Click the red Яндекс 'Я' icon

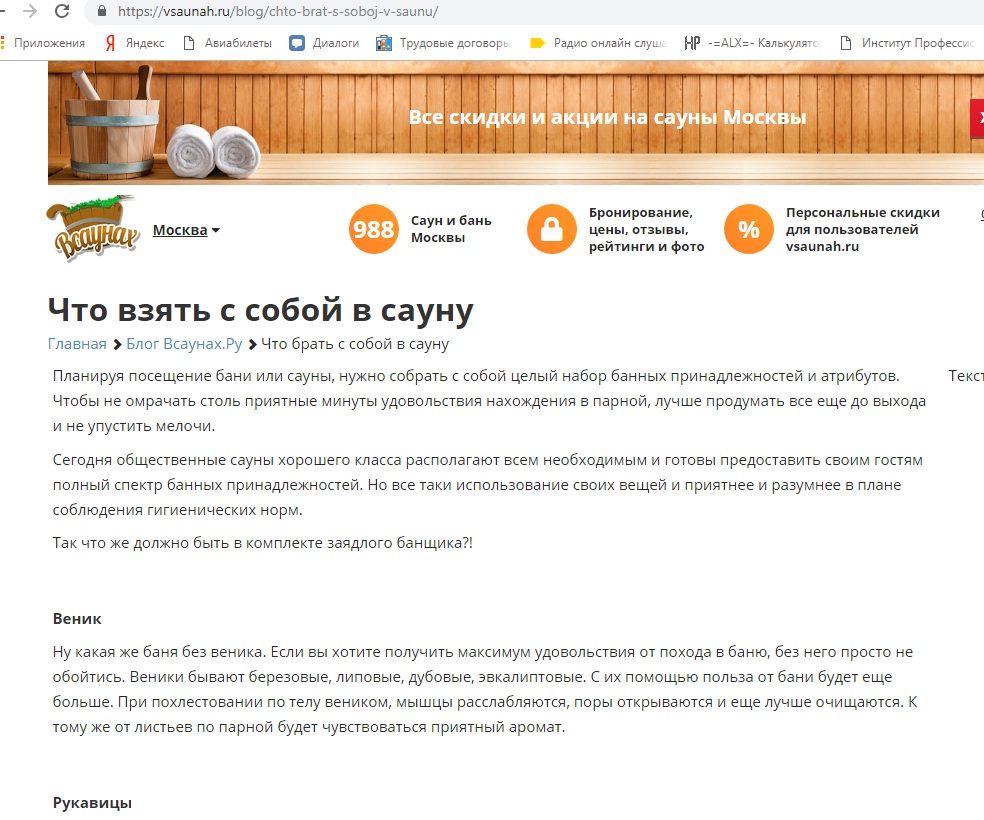pyautogui.click(x=110, y=43)
